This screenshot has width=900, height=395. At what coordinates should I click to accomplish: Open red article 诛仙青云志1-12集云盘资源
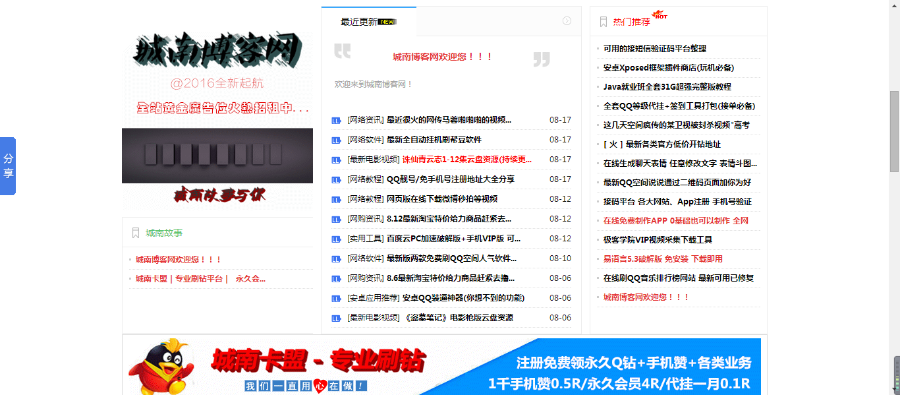467,160
